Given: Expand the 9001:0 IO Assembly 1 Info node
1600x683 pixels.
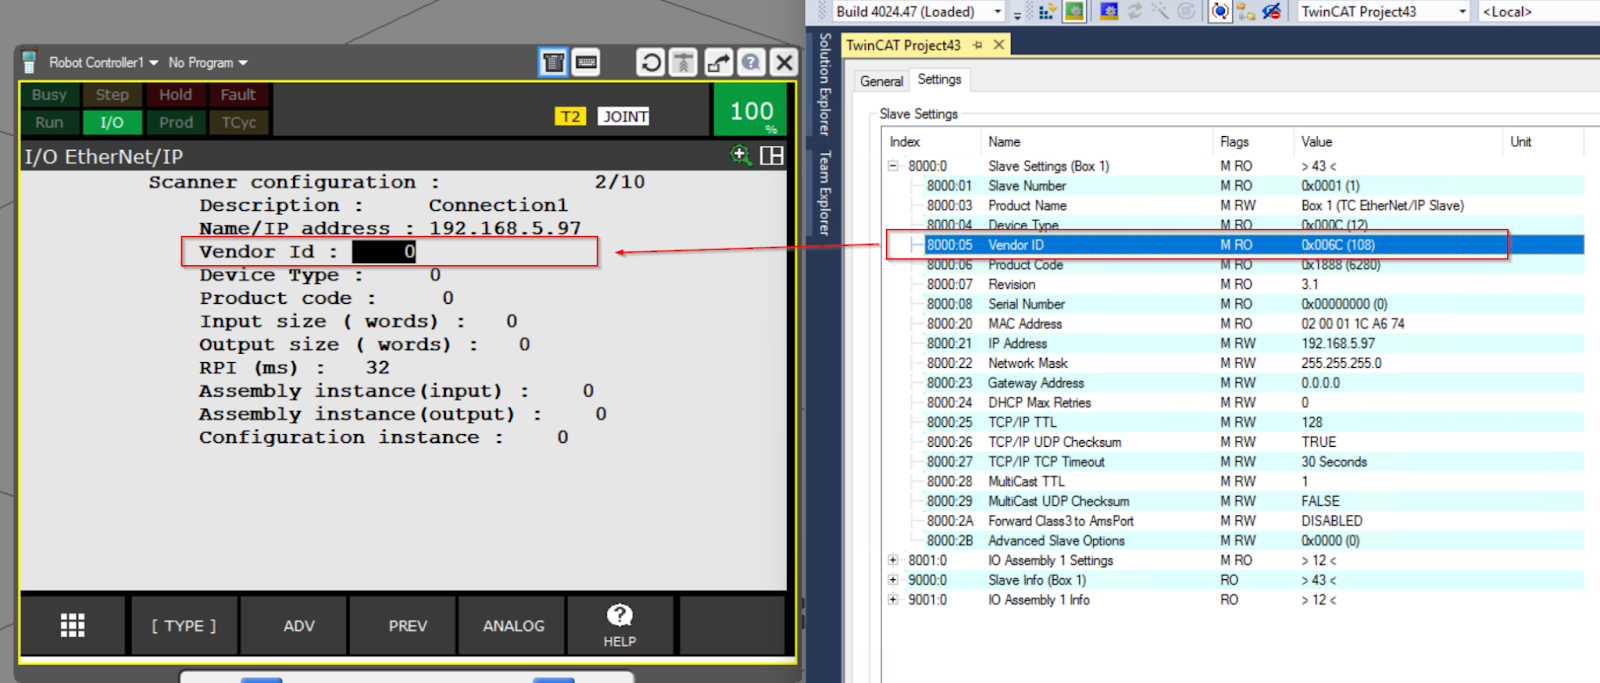Looking at the screenshot, I should (893, 600).
